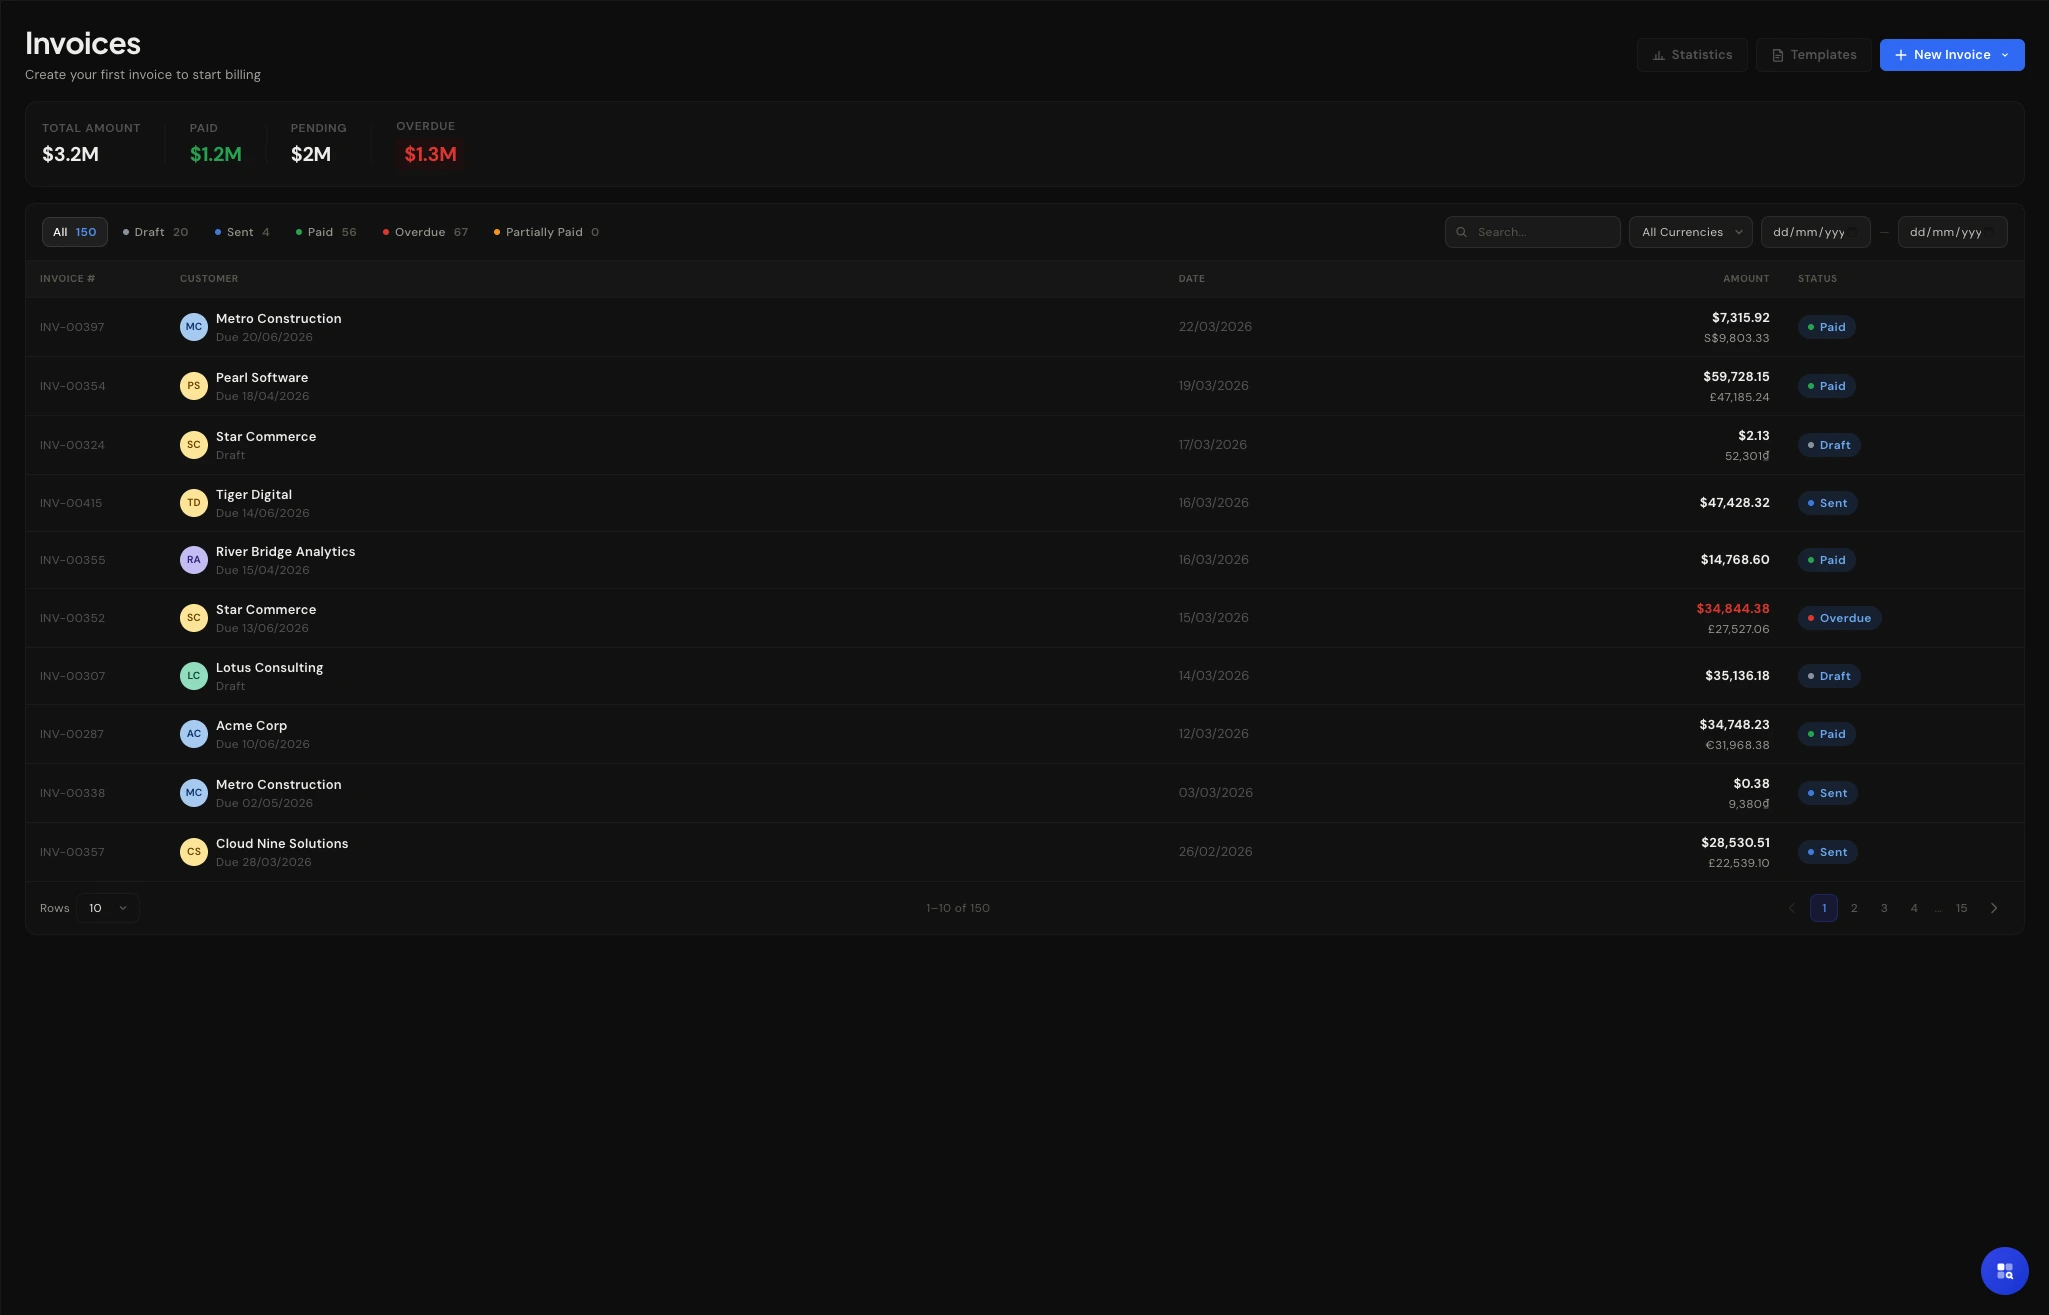This screenshot has height=1315, width=2049.
Task: Select the Paid filter tab
Action: pyautogui.click(x=326, y=232)
